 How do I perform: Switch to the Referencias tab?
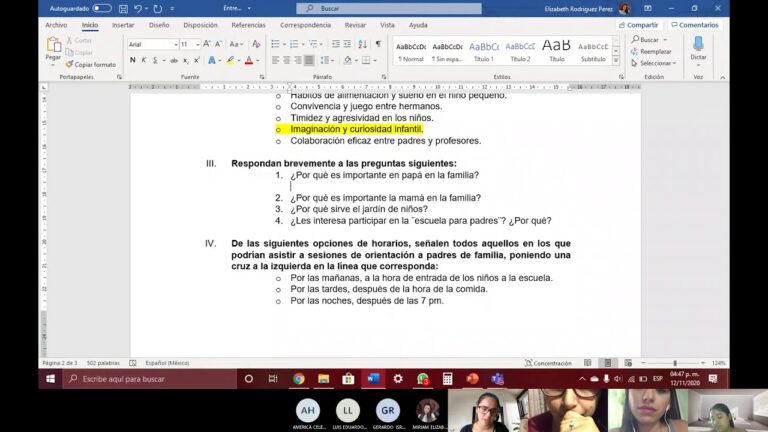click(x=248, y=25)
